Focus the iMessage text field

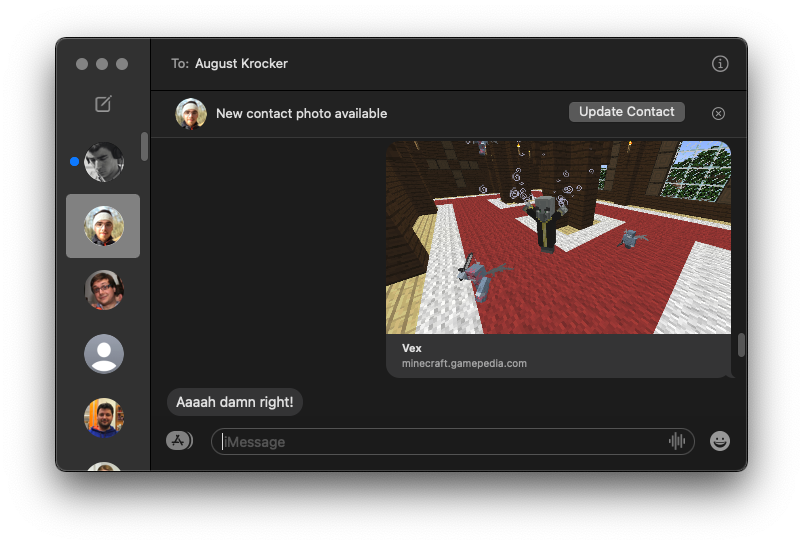pos(440,441)
